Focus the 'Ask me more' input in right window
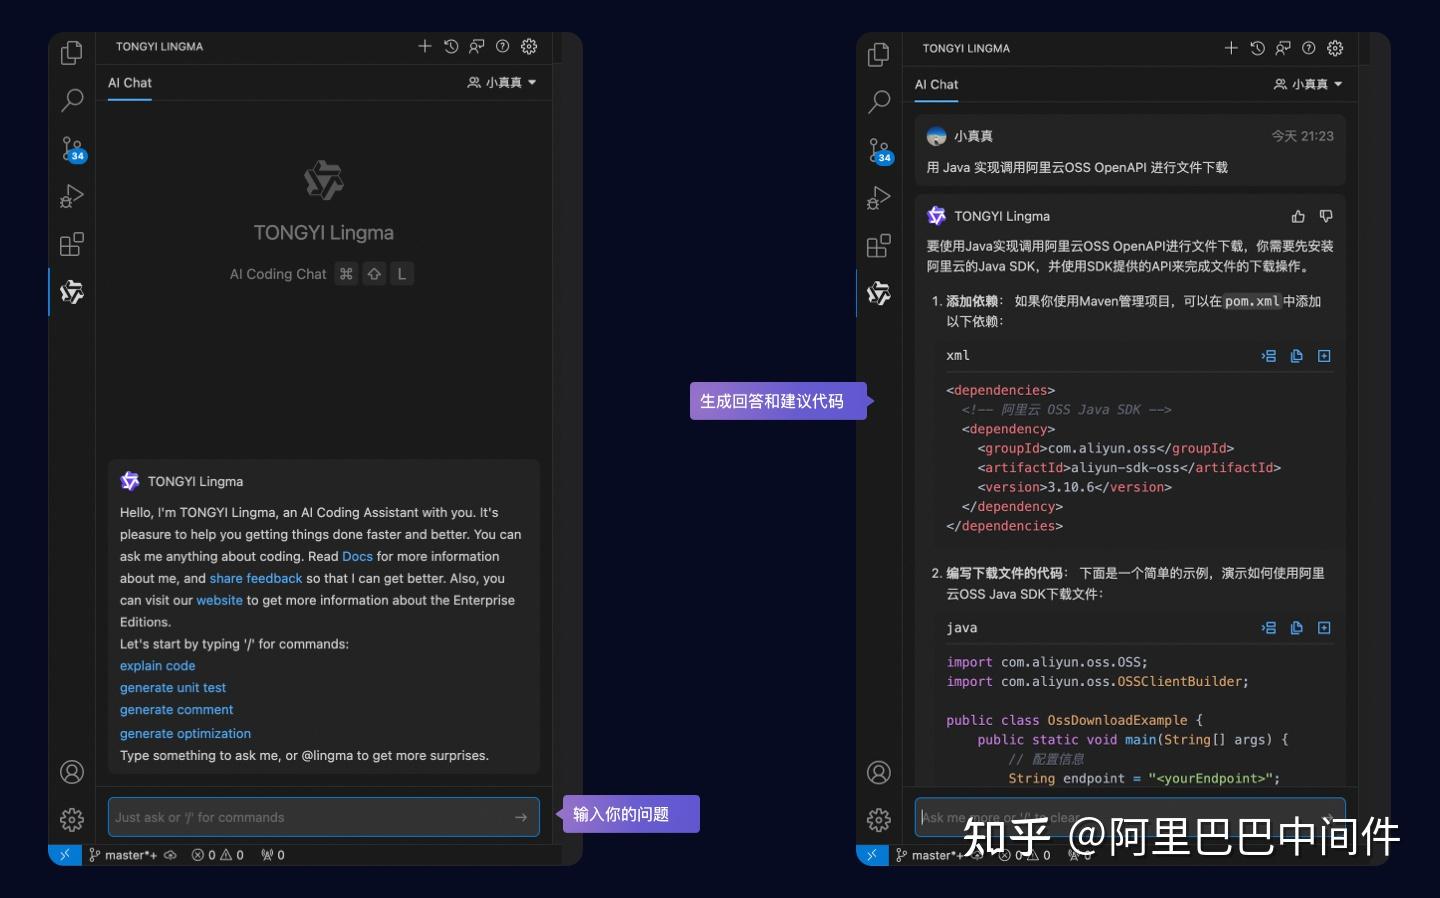 1130,817
